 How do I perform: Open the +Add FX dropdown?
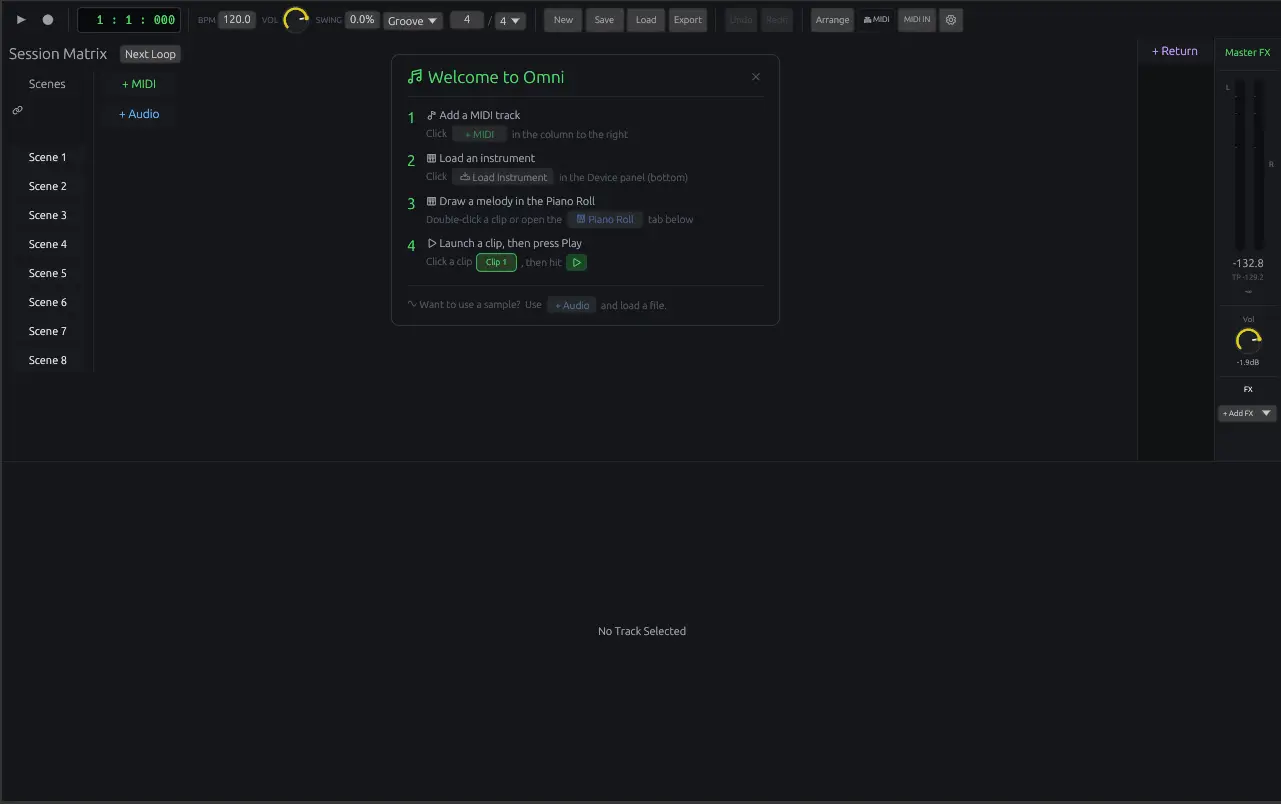pos(1247,413)
